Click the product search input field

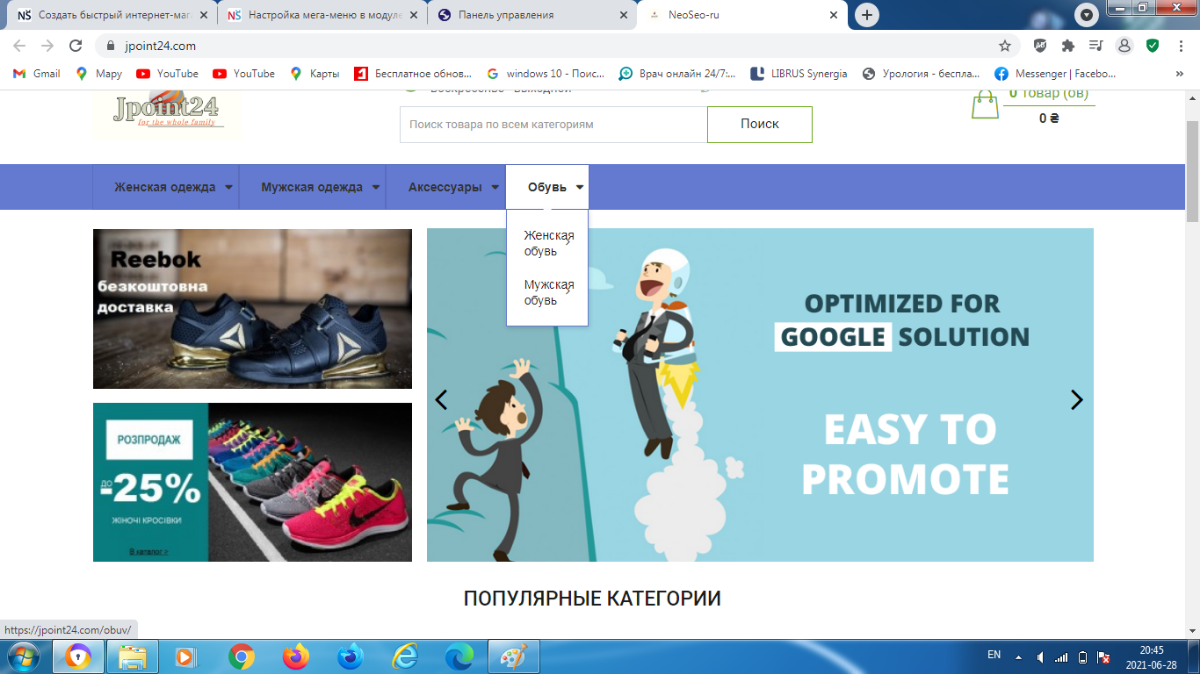point(553,124)
